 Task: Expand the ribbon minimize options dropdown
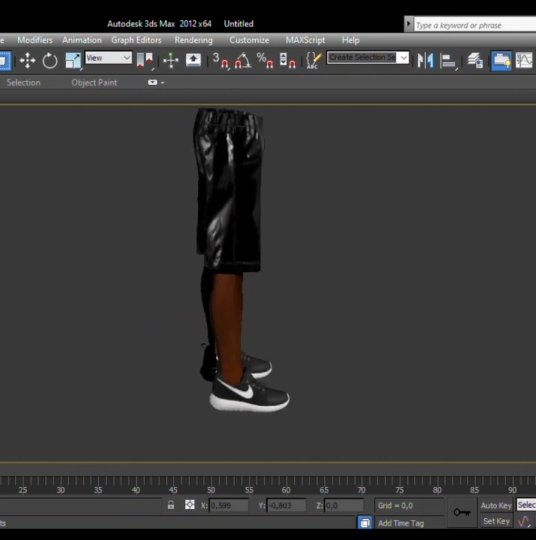click(156, 82)
